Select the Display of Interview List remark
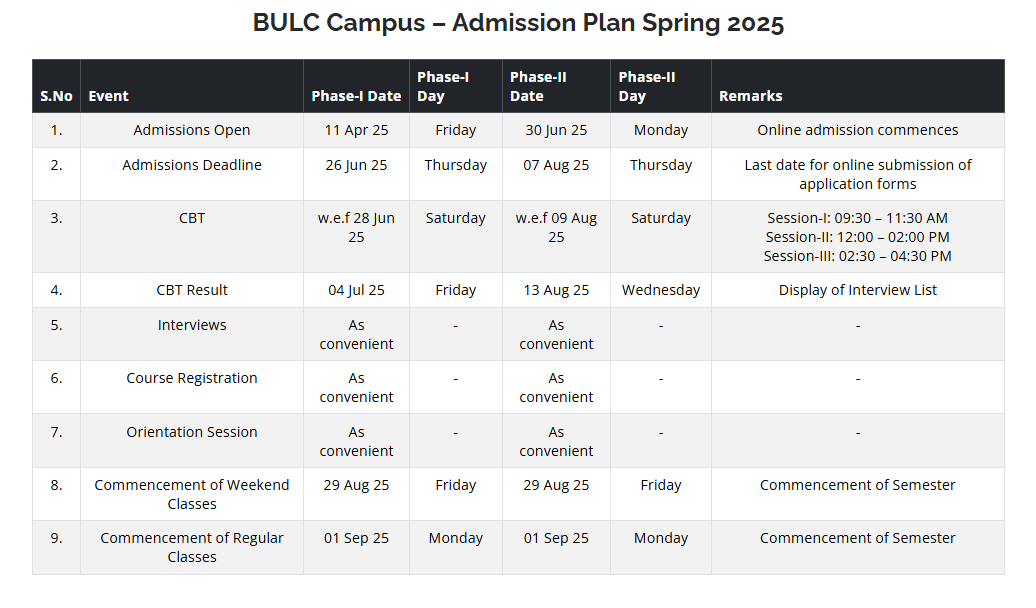Viewport: 1036px width, 608px height. point(858,290)
